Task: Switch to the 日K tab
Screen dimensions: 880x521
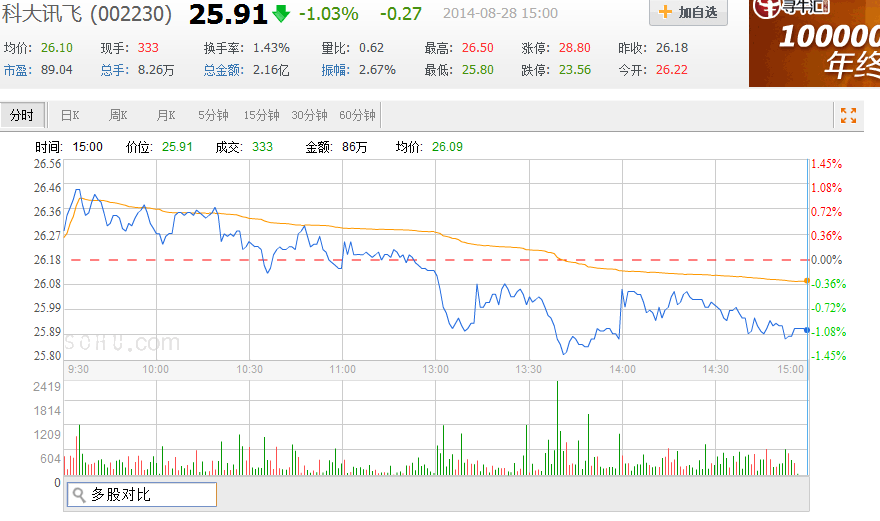Action: tap(70, 115)
